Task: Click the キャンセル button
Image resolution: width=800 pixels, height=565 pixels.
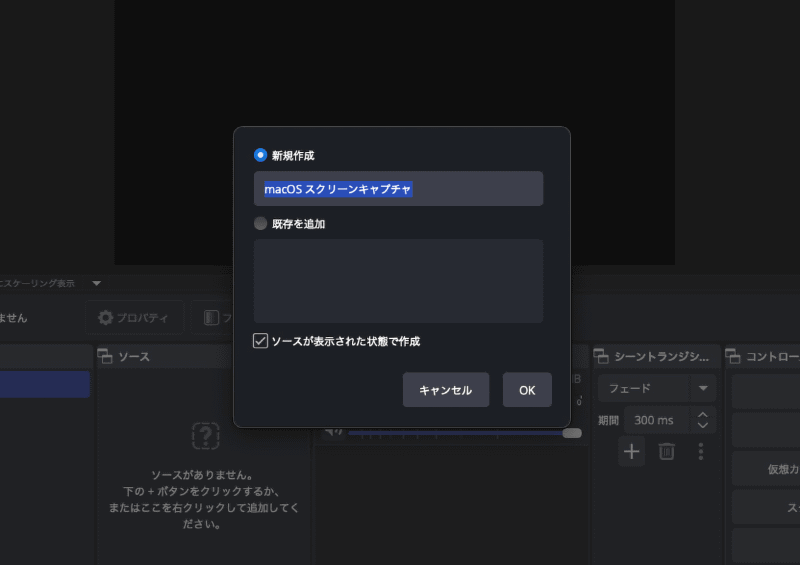Action: tap(446, 390)
